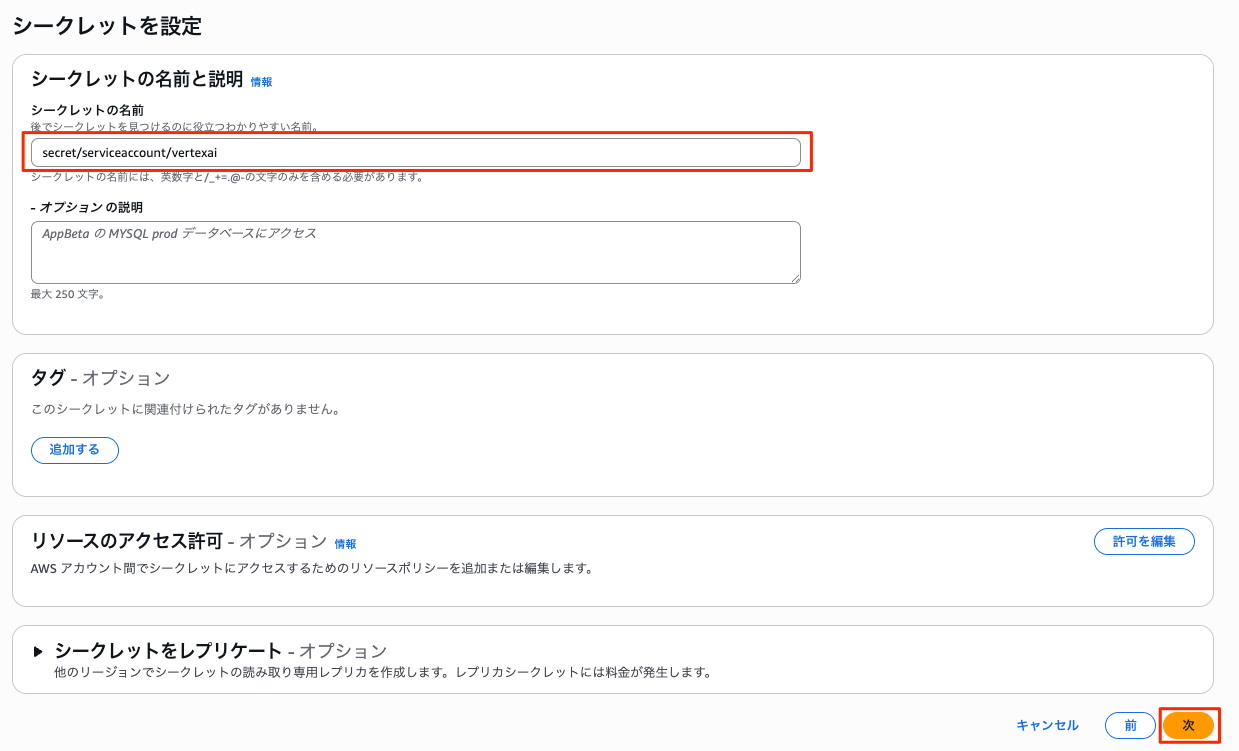
Task: Click the no-tags-associated message text
Action: (x=185, y=409)
